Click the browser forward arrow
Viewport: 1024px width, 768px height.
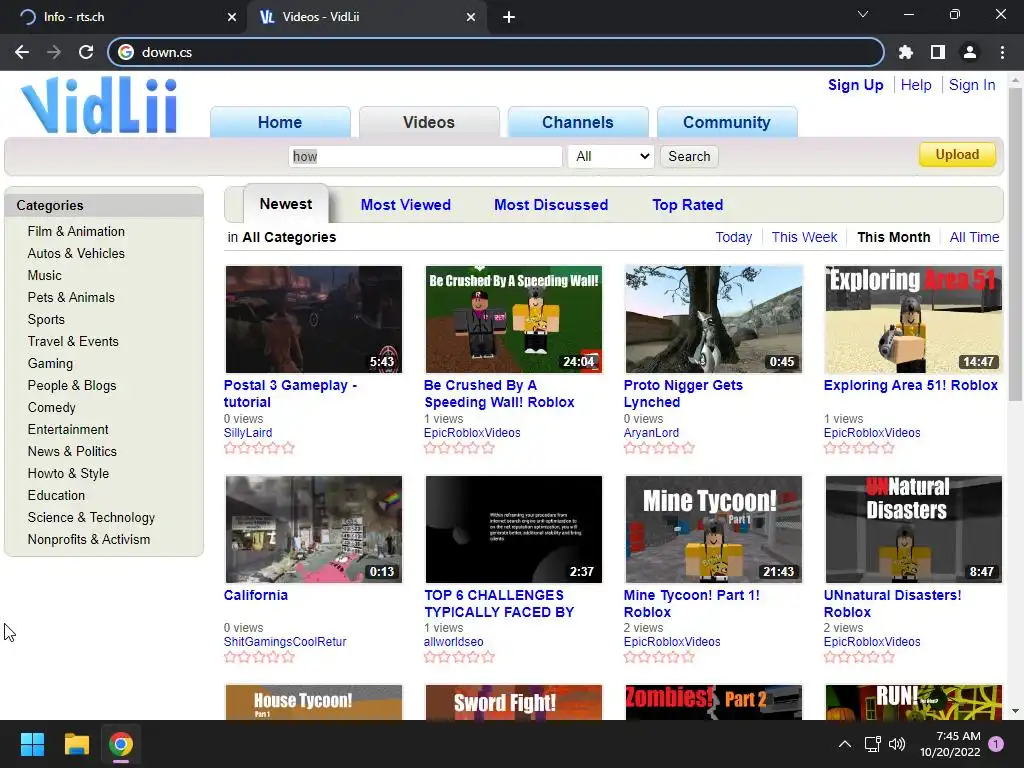click(54, 52)
